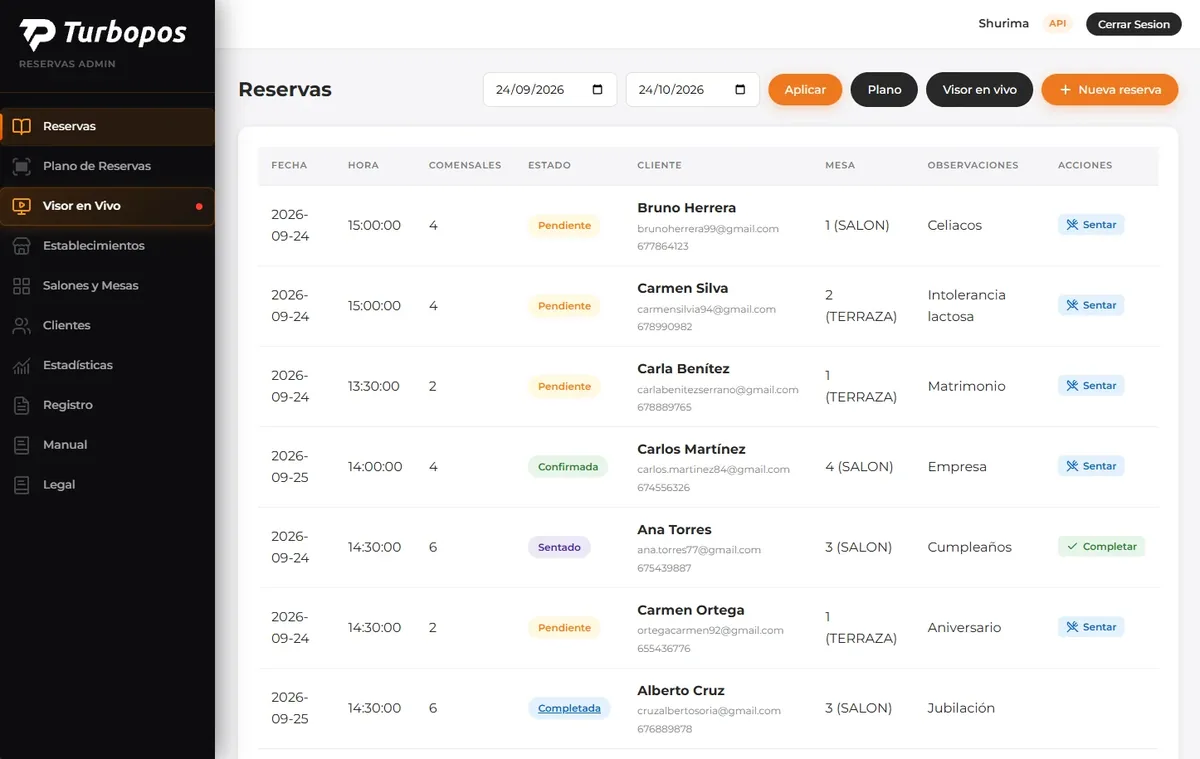Click the end date field 24/10/2026

click(x=692, y=89)
